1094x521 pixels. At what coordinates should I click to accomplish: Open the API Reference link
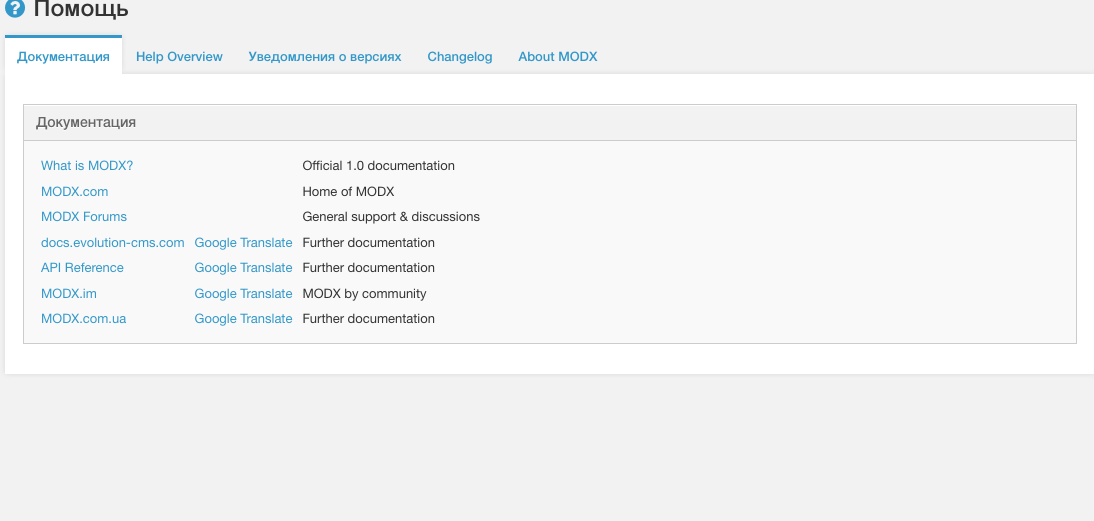point(82,268)
